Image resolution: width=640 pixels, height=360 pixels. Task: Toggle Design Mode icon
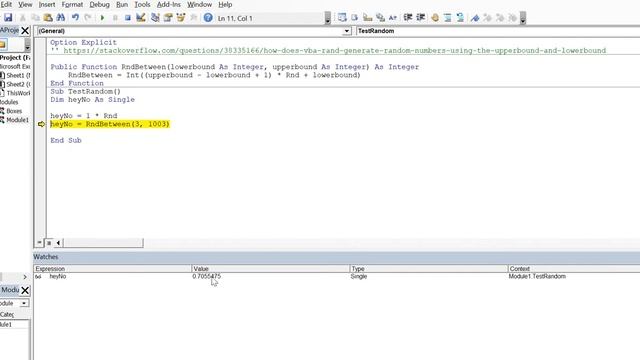pos(141,18)
